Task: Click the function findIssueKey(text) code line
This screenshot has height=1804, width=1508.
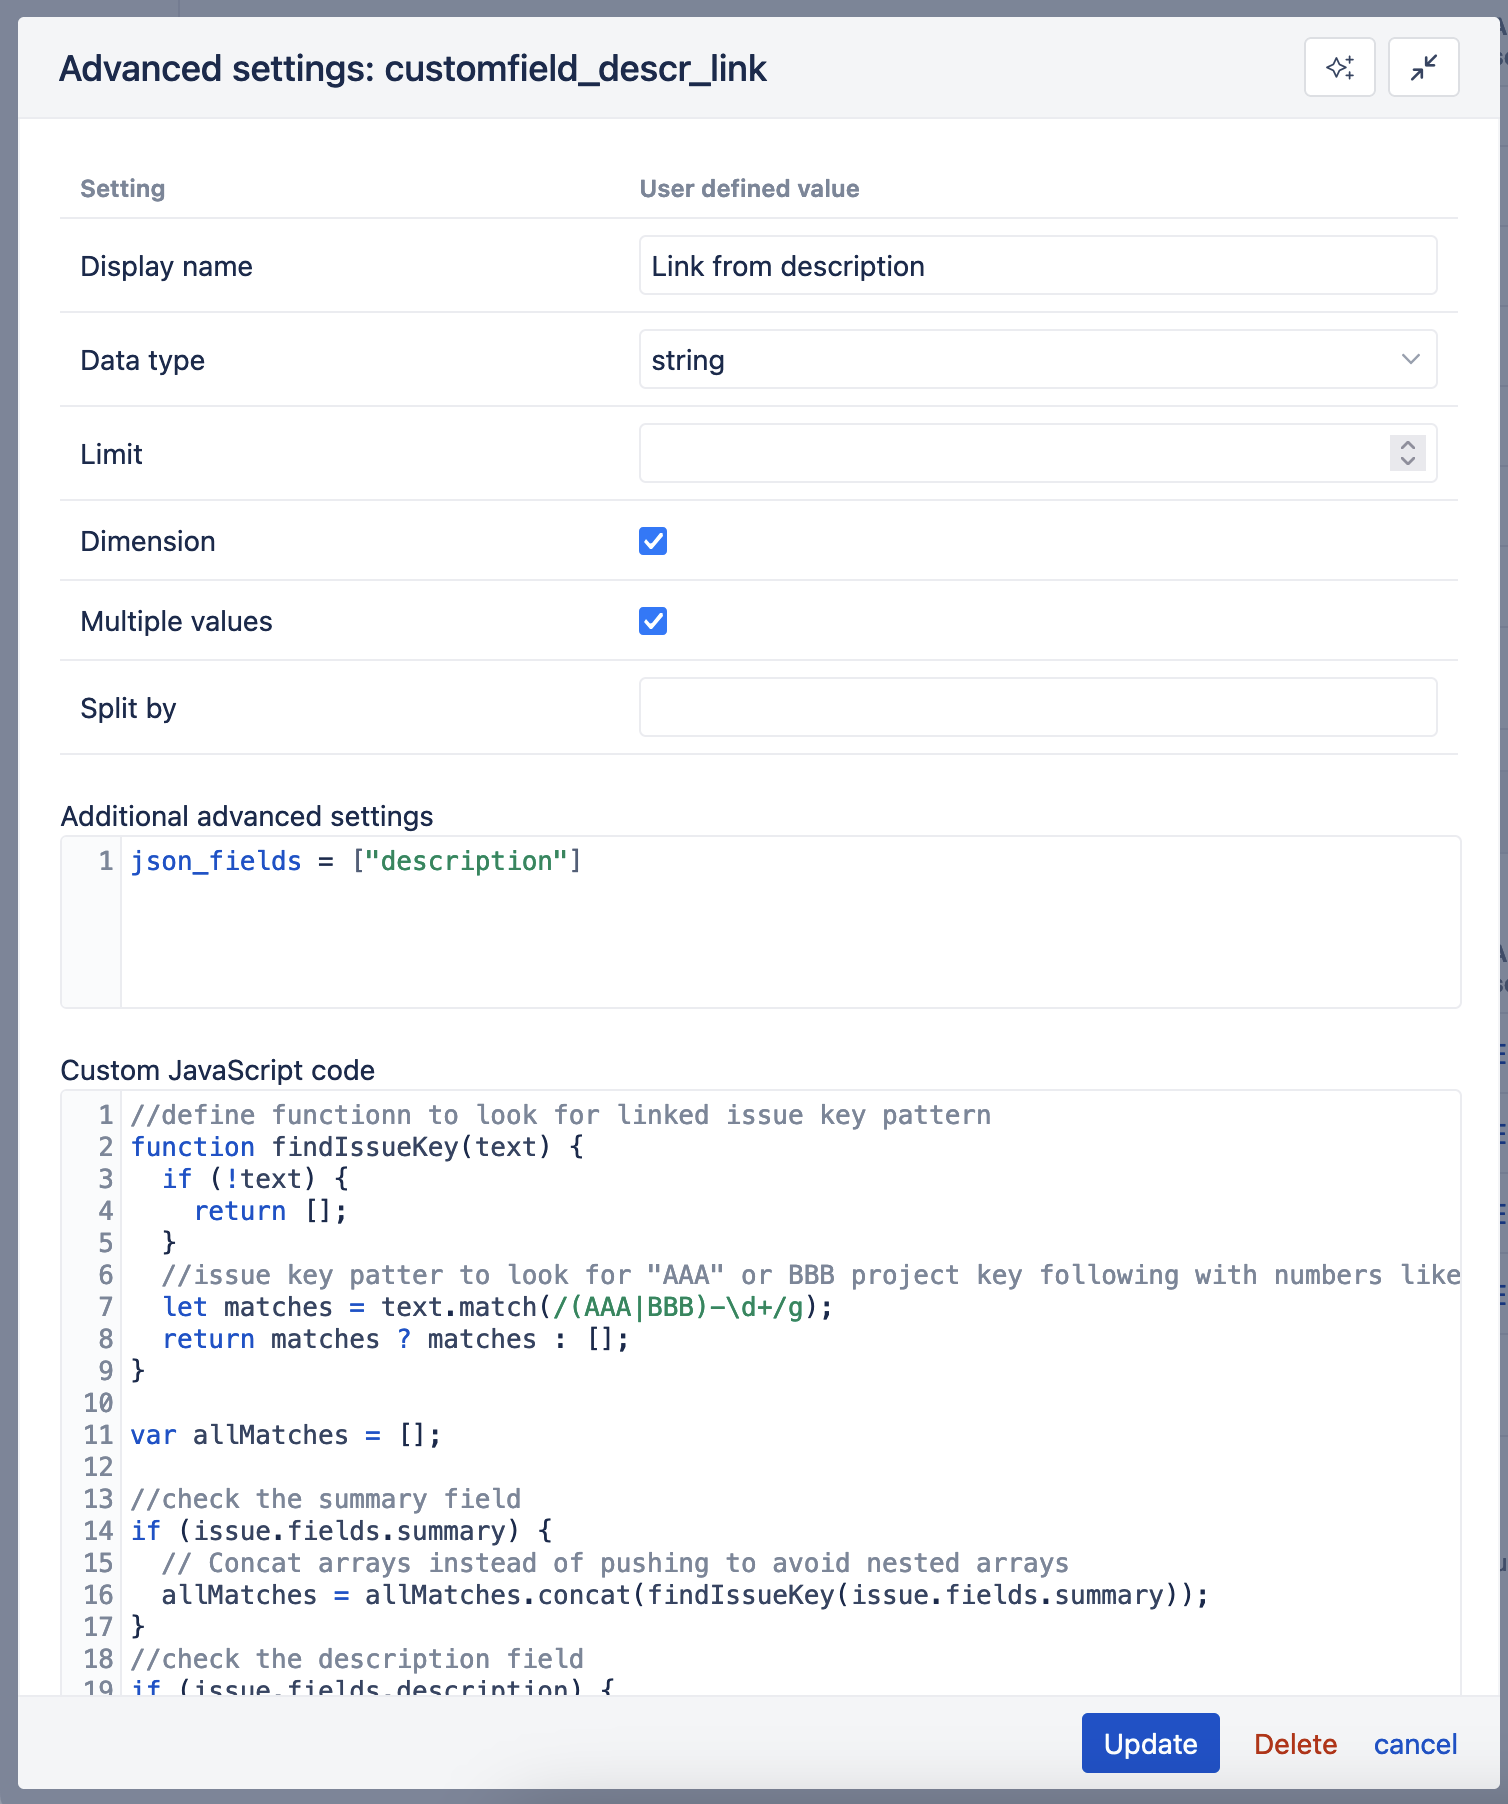Action: (x=357, y=1147)
